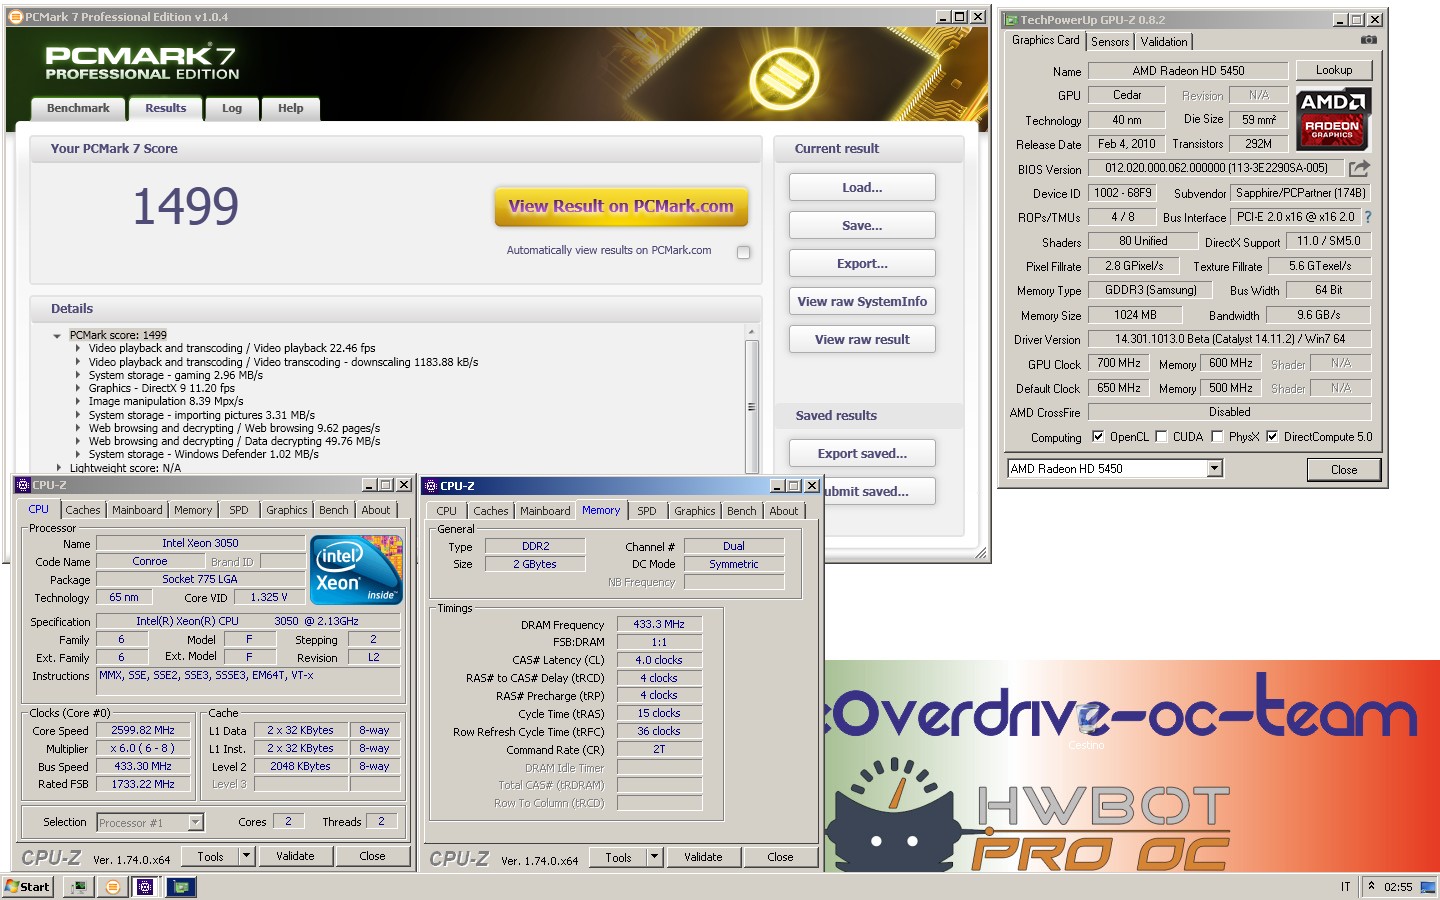Open the Benchmark tab in PCMark
Viewport: 1440px width, 900px height.
pos(78,109)
